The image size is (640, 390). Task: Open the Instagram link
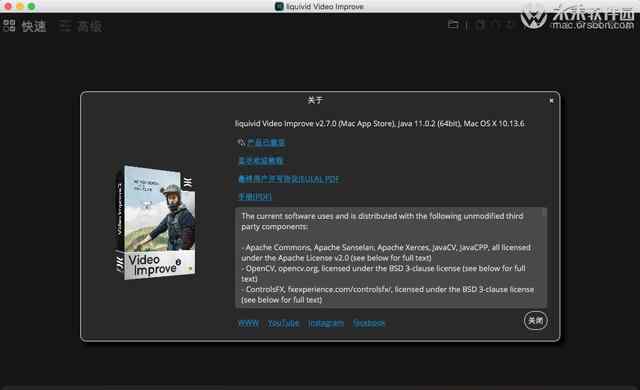click(x=326, y=323)
